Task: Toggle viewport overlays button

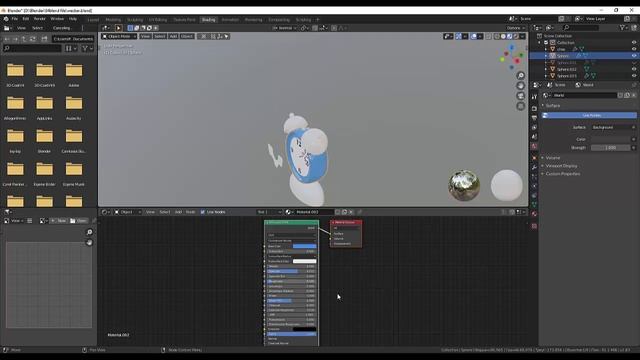Action: [x=473, y=36]
